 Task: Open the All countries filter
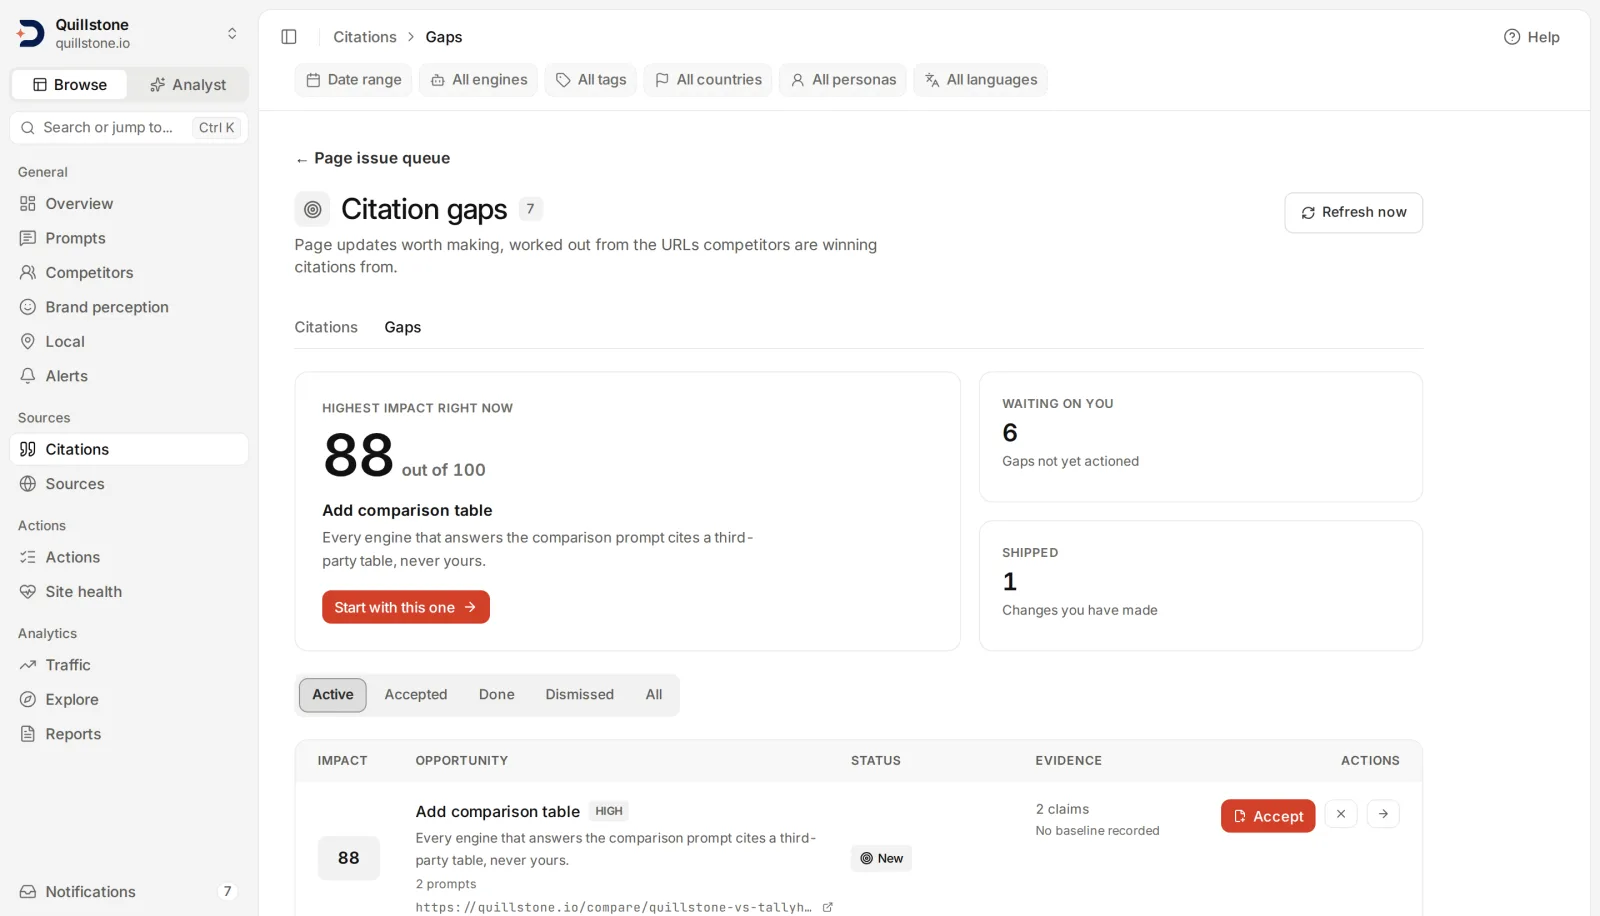pos(708,80)
